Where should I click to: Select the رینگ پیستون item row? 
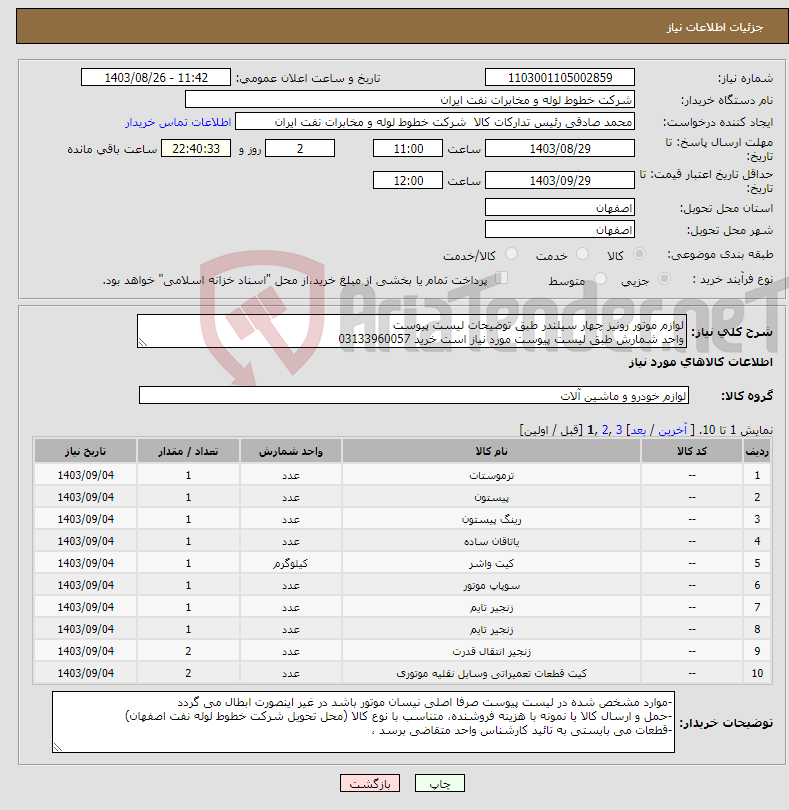[403, 519]
